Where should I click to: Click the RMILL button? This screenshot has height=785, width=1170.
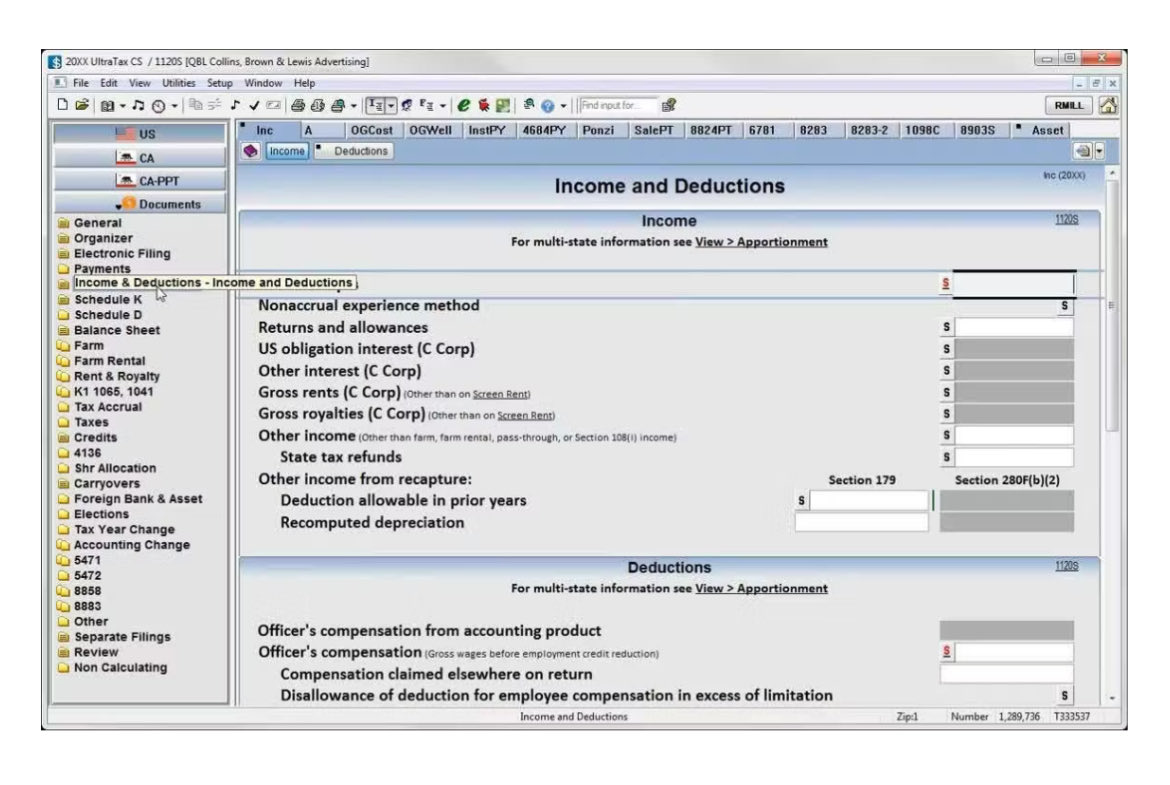1069,105
